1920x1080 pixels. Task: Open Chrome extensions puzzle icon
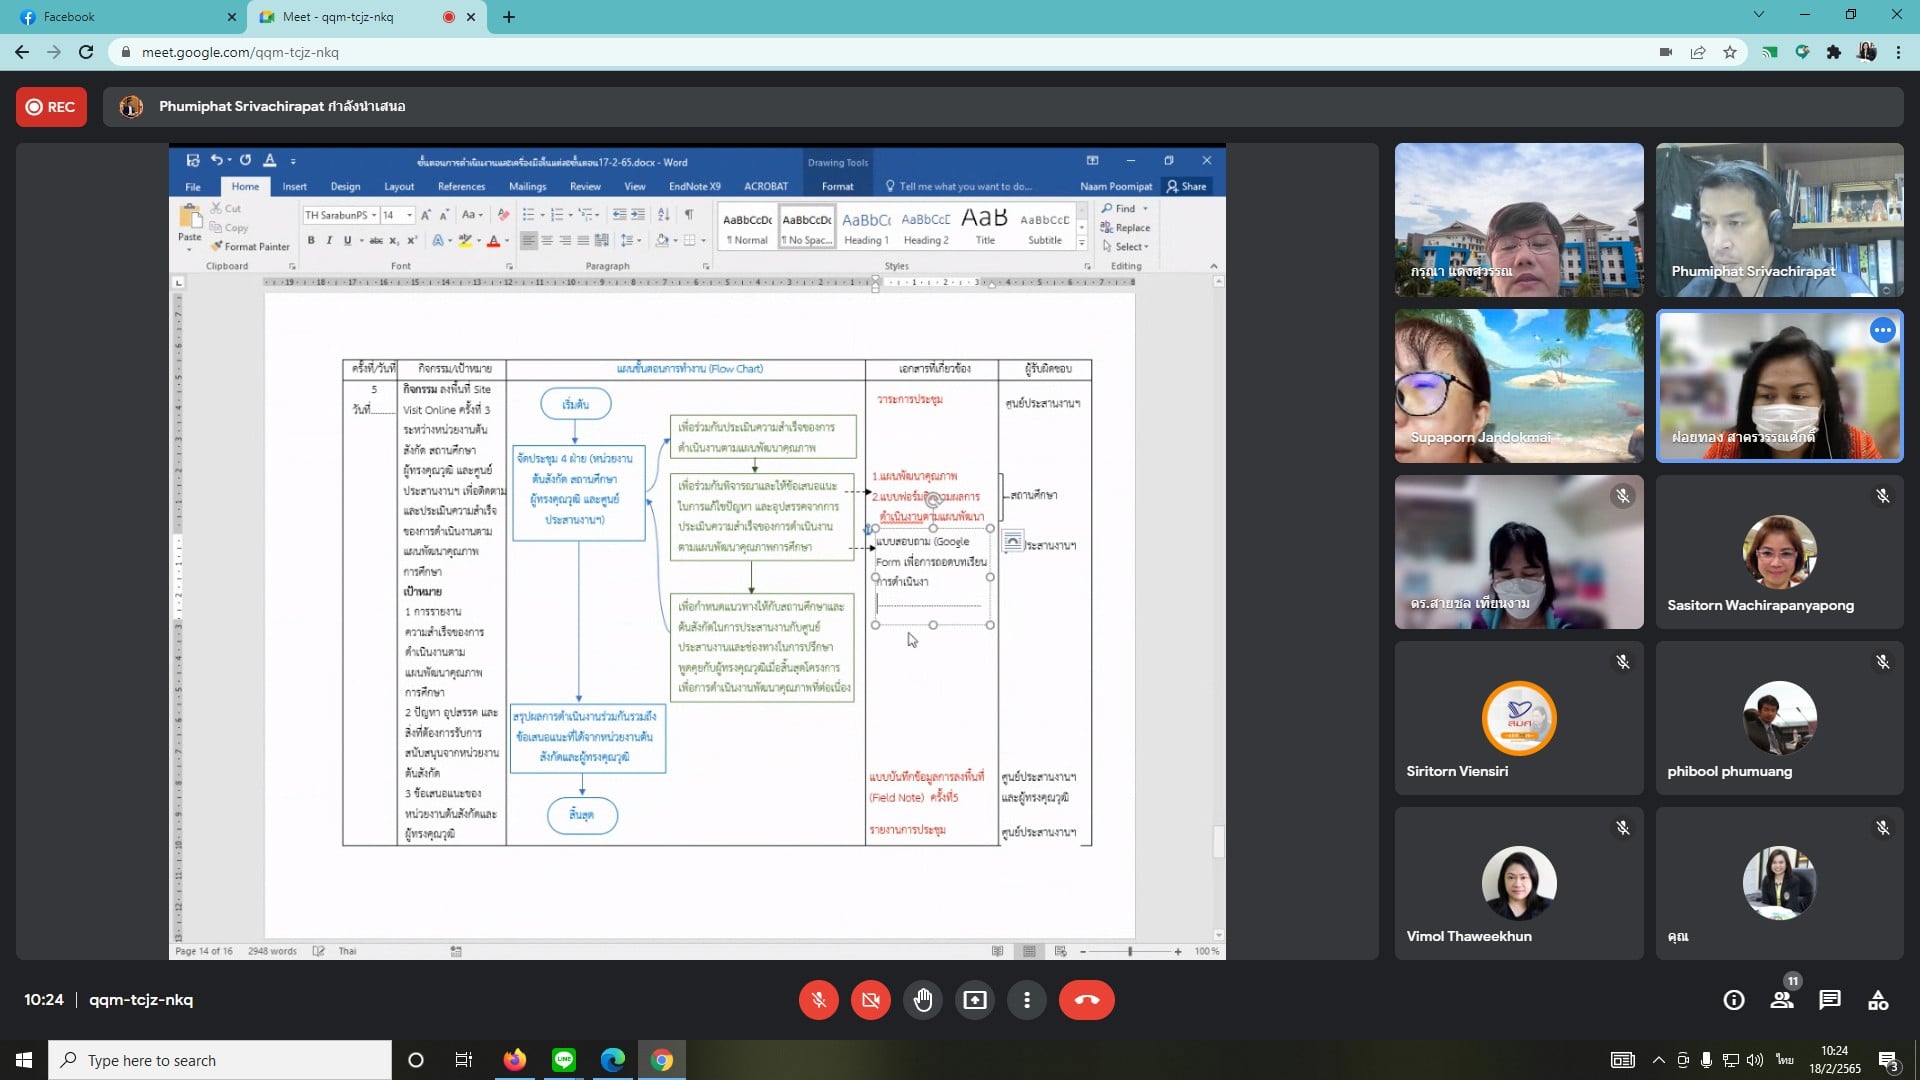click(1834, 52)
